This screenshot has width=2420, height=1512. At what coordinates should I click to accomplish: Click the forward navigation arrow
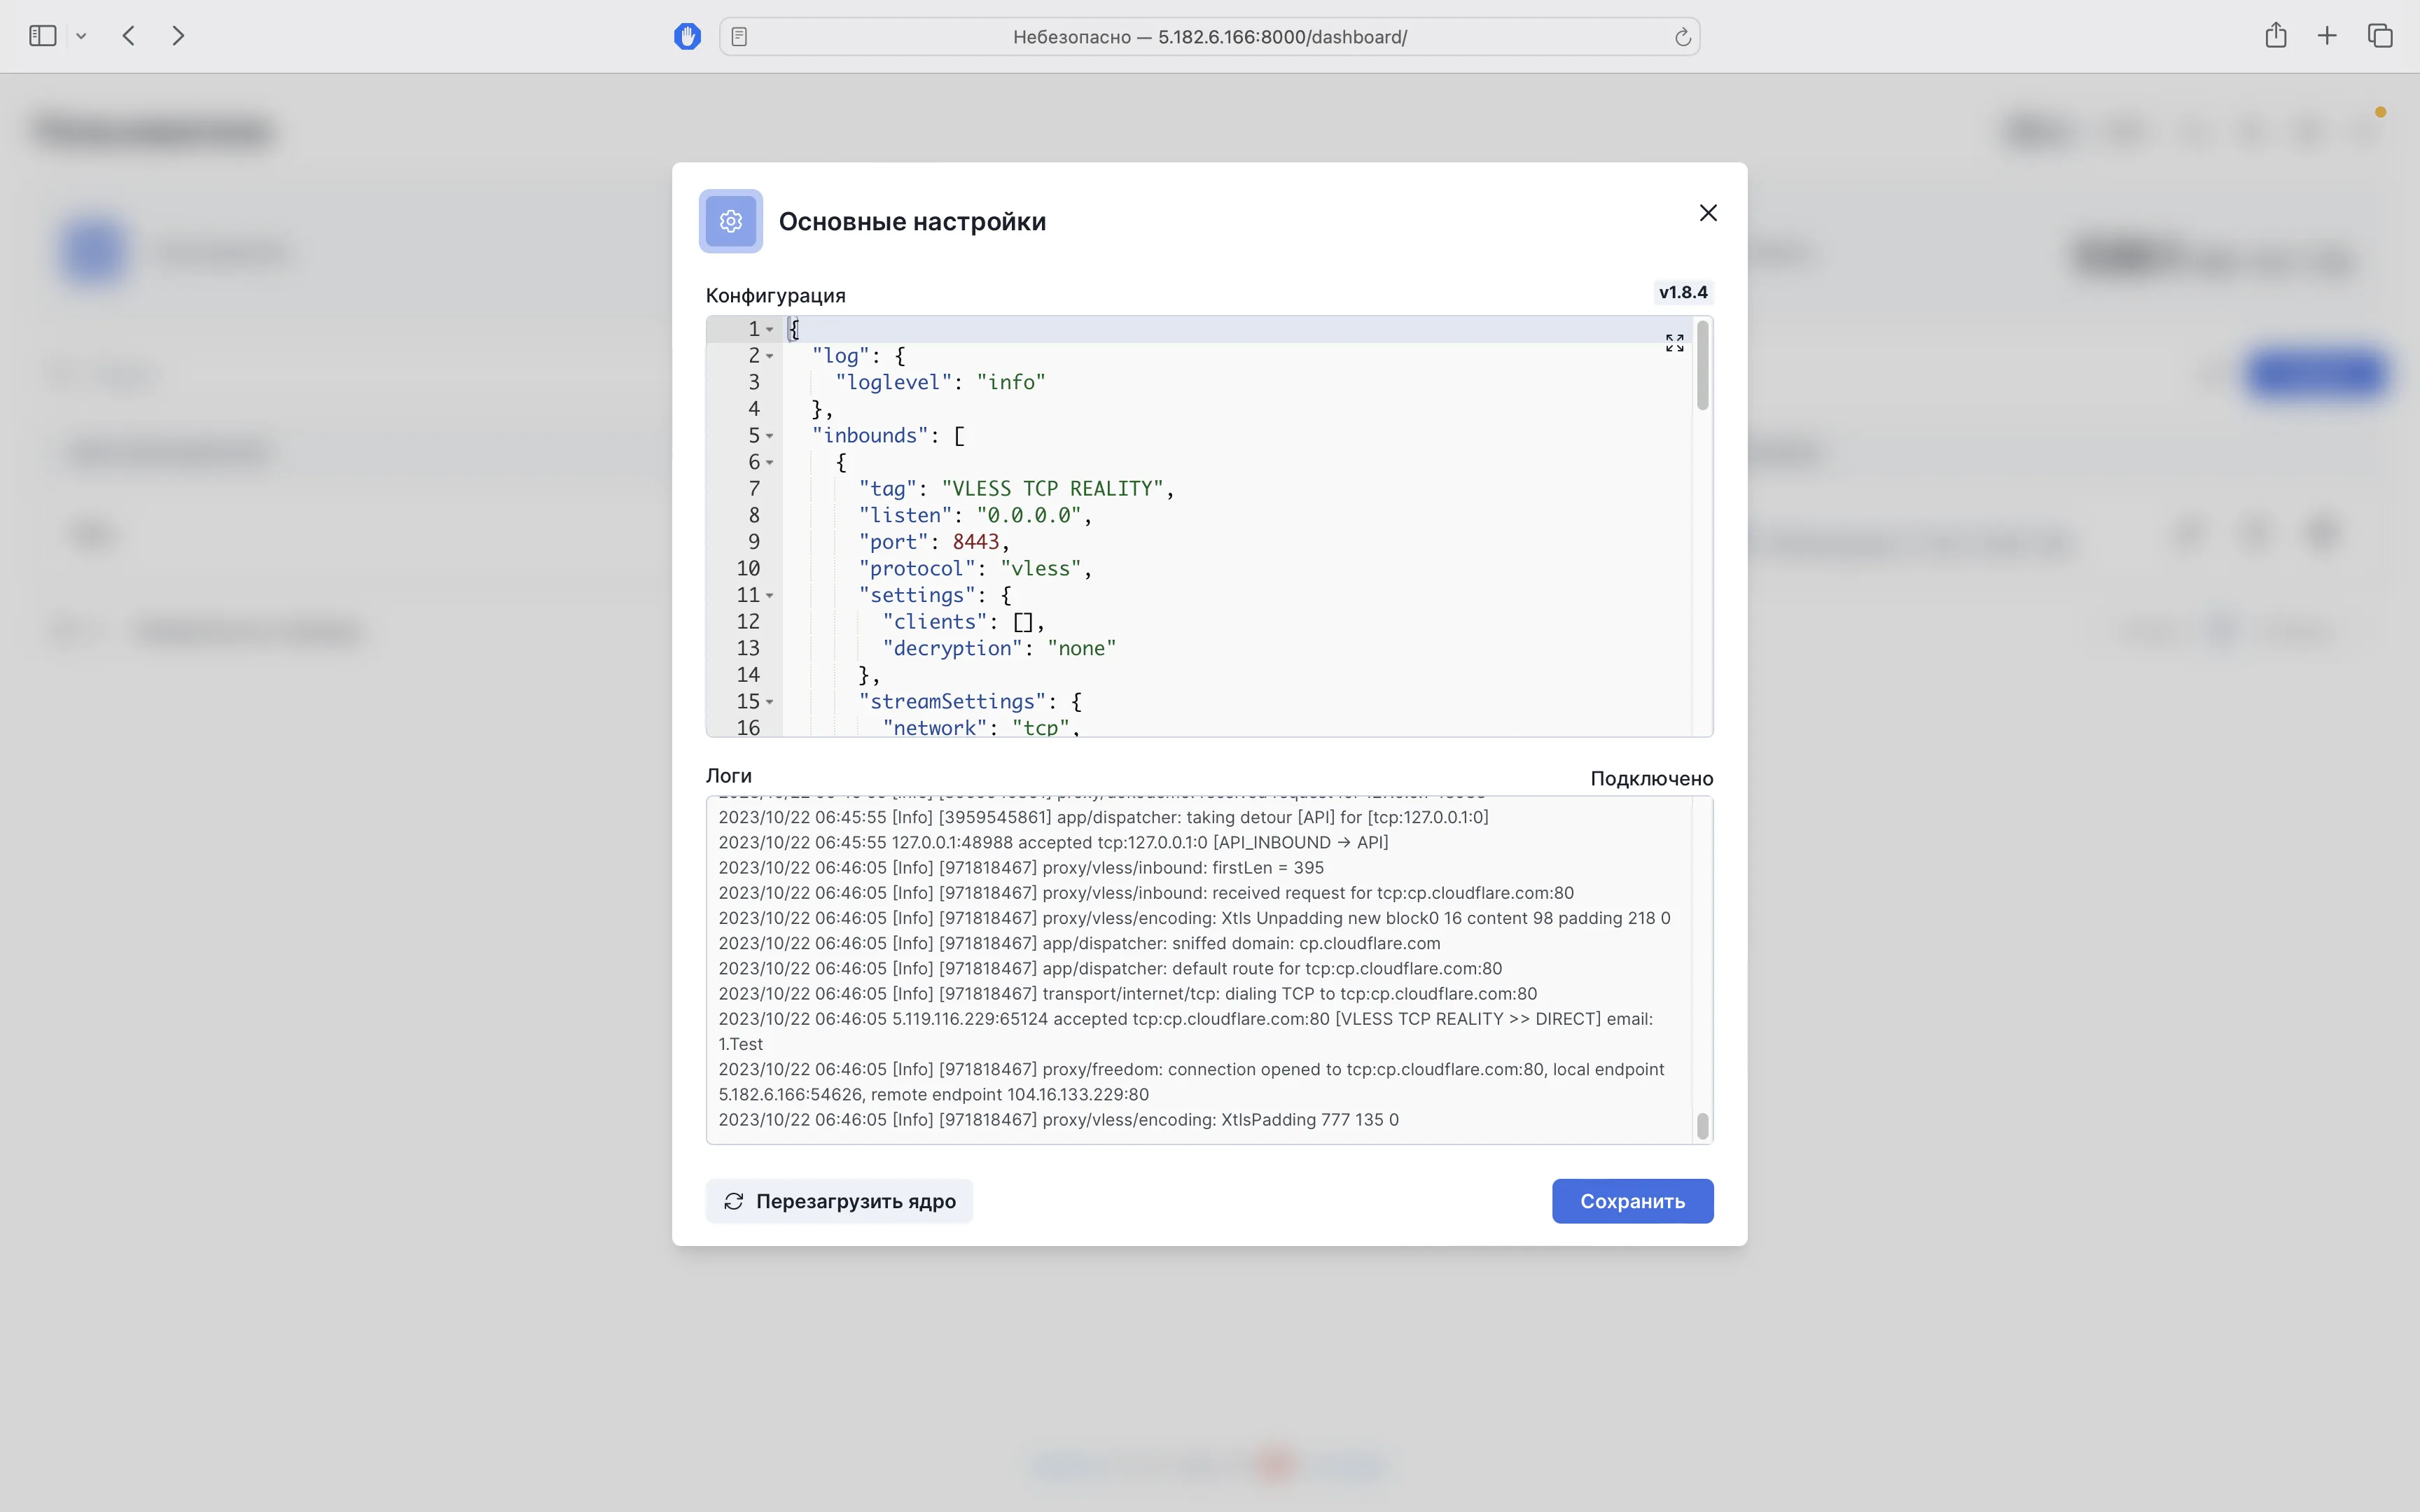(178, 35)
